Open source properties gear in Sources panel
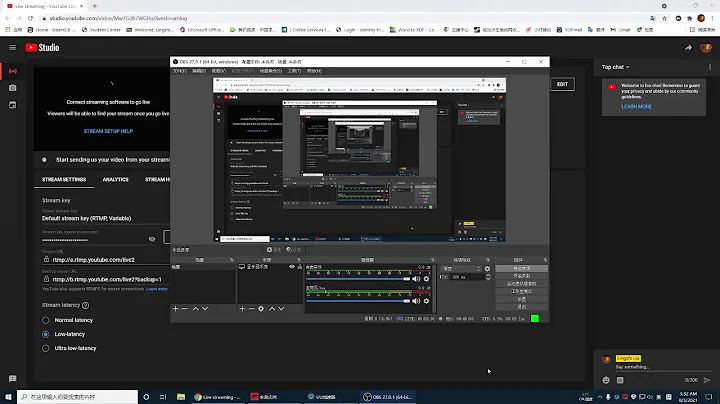 coord(261,309)
